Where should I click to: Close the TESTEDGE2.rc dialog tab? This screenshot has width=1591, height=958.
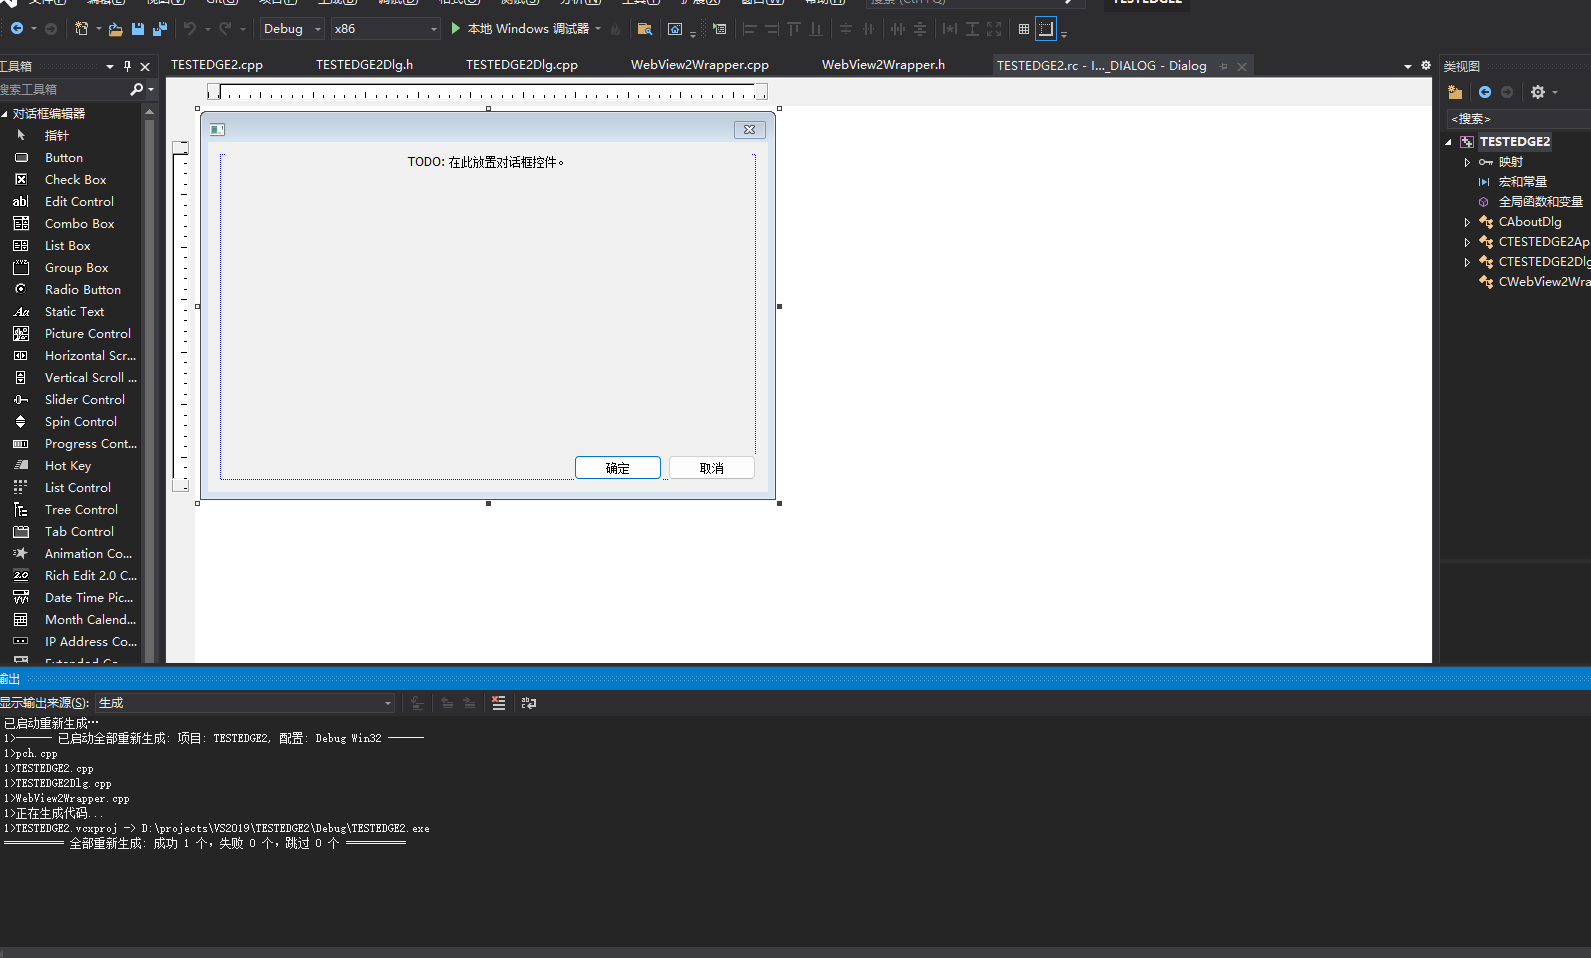(x=1242, y=67)
